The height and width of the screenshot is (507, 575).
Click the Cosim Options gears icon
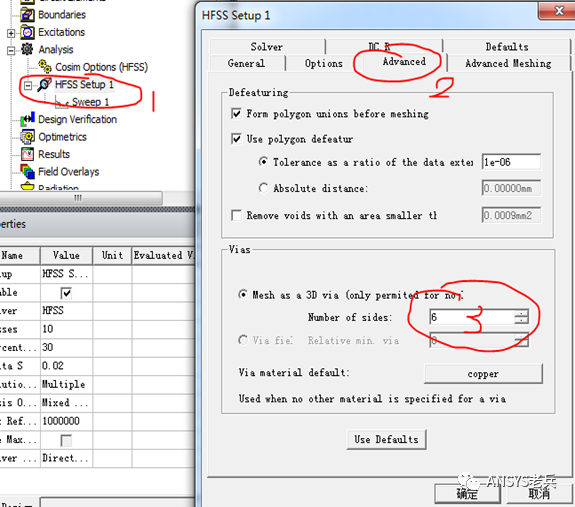coord(45,67)
